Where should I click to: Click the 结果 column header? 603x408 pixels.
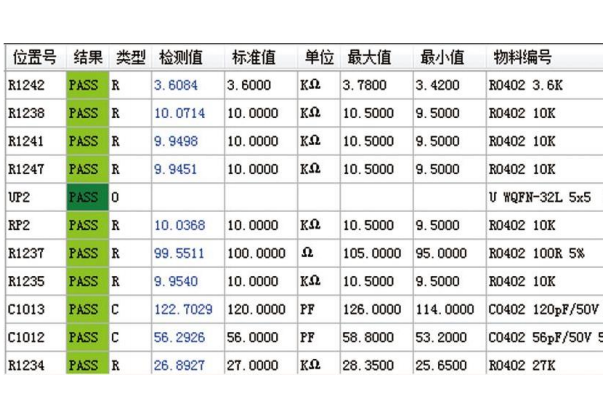coord(87,57)
